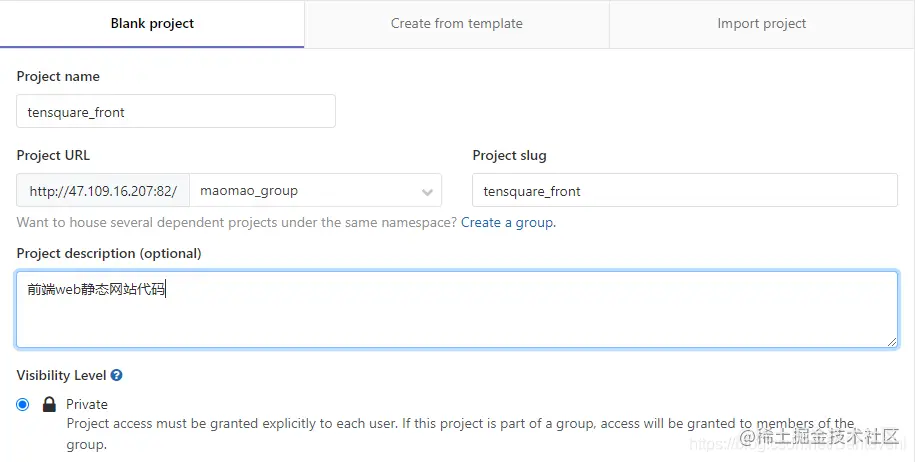Switch to the Import project tab
915x462 pixels.
[x=761, y=24]
